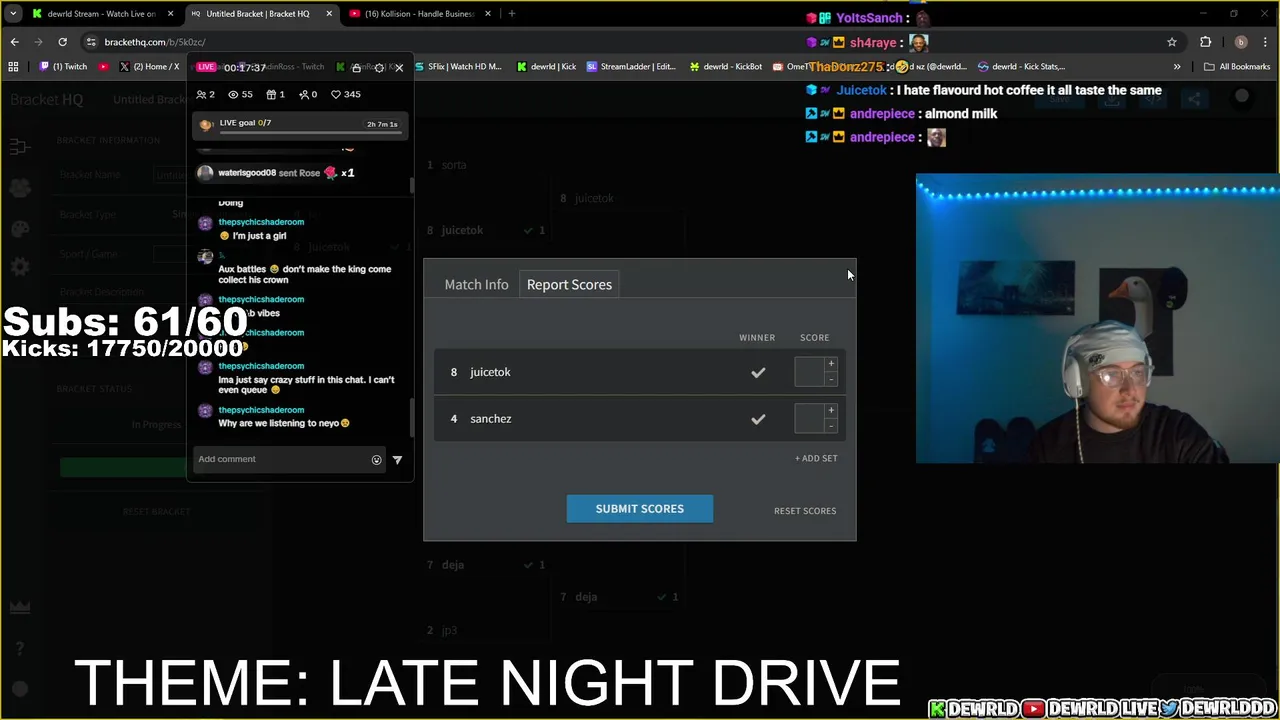Click the Submit Scores button
This screenshot has height=720, width=1280.
tap(640, 508)
